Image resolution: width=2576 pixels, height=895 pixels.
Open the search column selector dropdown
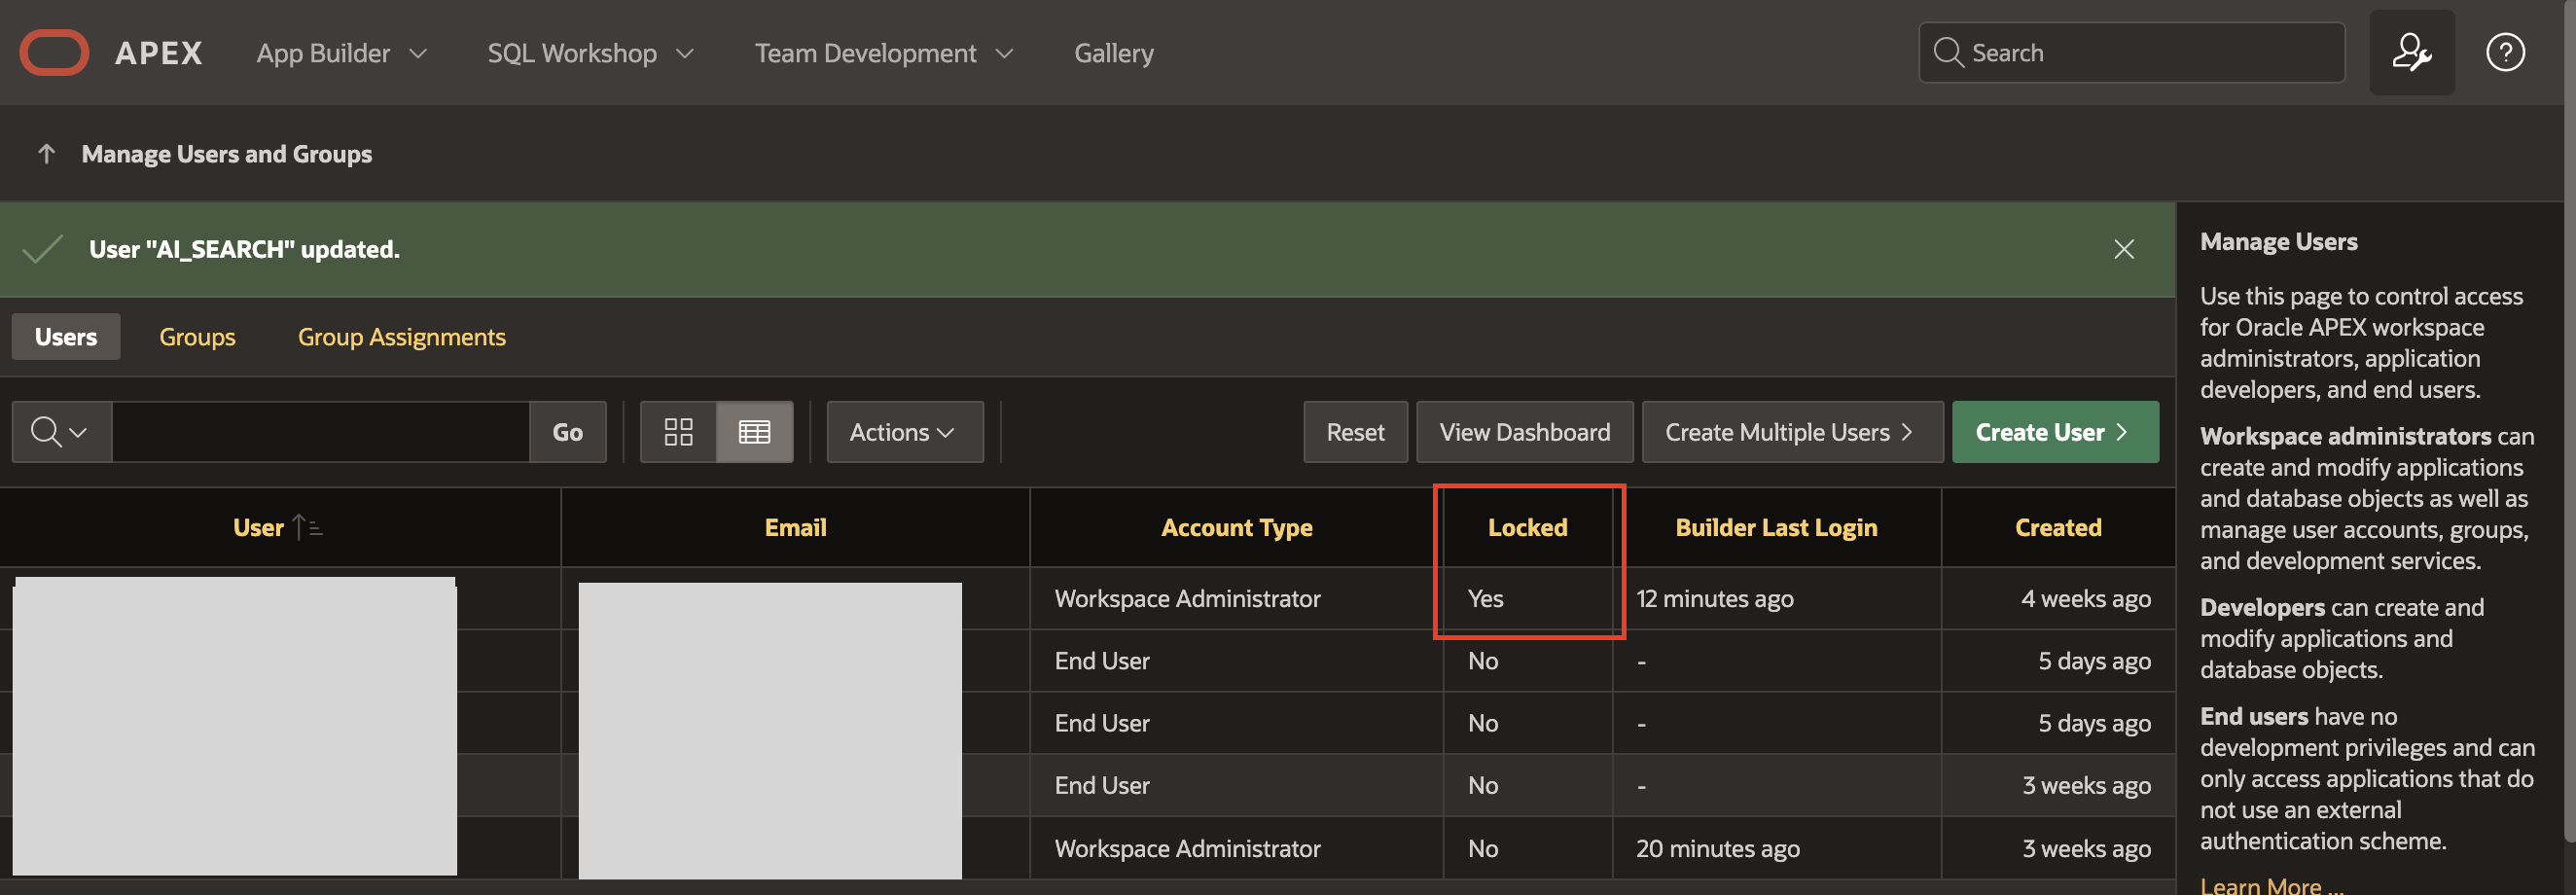pyautogui.click(x=61, y=432)
